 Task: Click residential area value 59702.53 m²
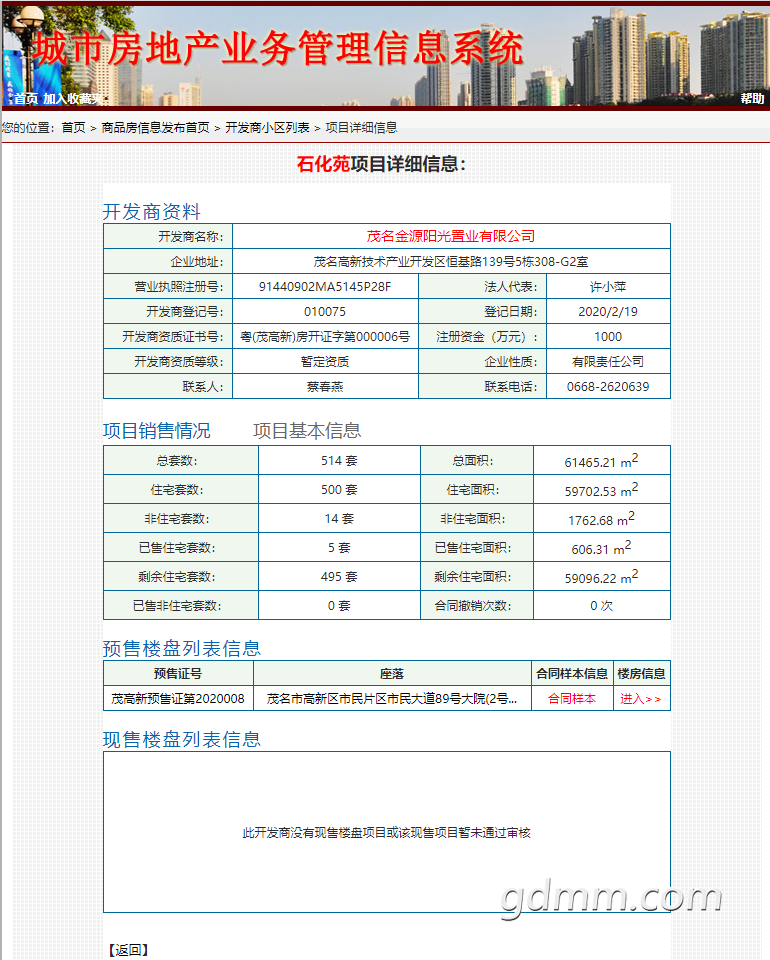pos(601,490)
